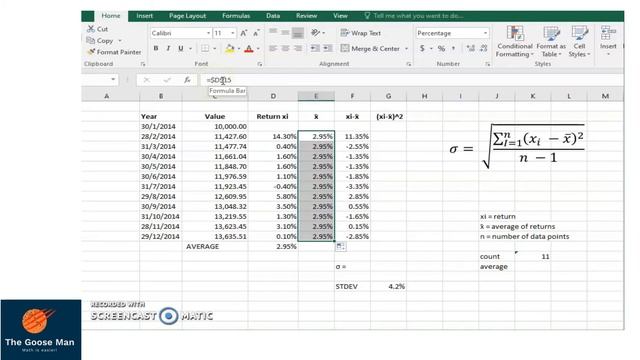Open Conditional Formatting menu
This screenshot has height=360, width=640.
515,41
